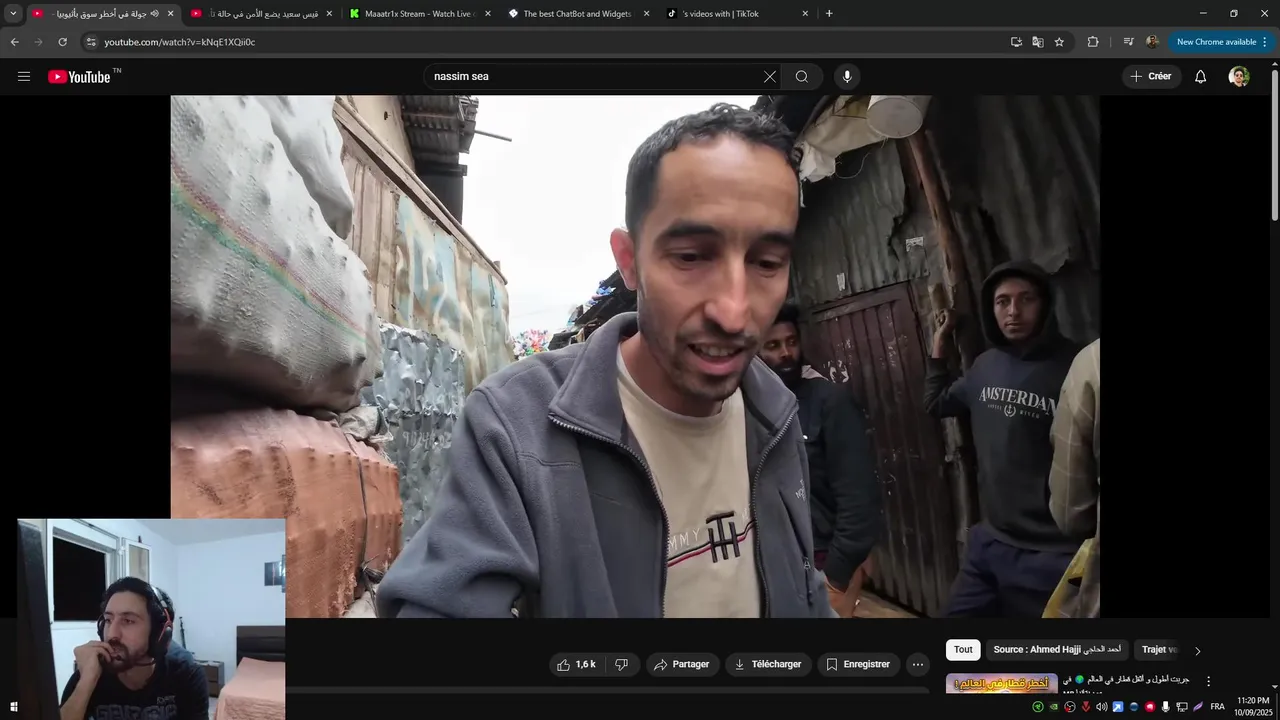Open the YouTube hamburger guide menu

point(24,77)
